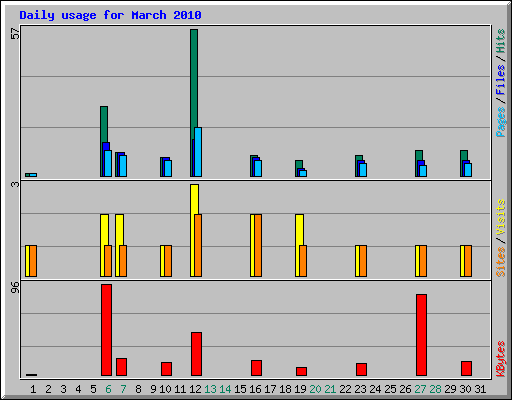Click the y-axis value 3 for visits
Viewport: 512px width, 400px height.
tap(15, 184)
